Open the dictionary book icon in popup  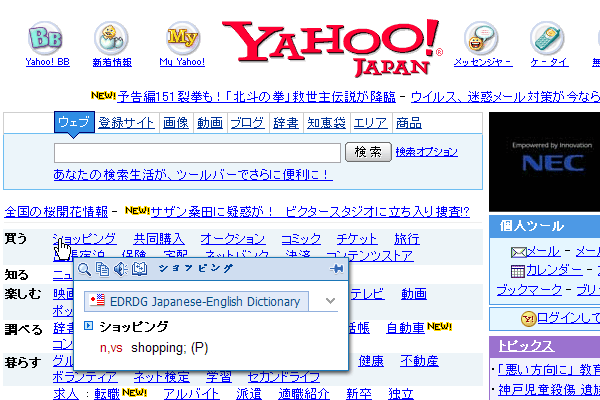tap(139, 269)
